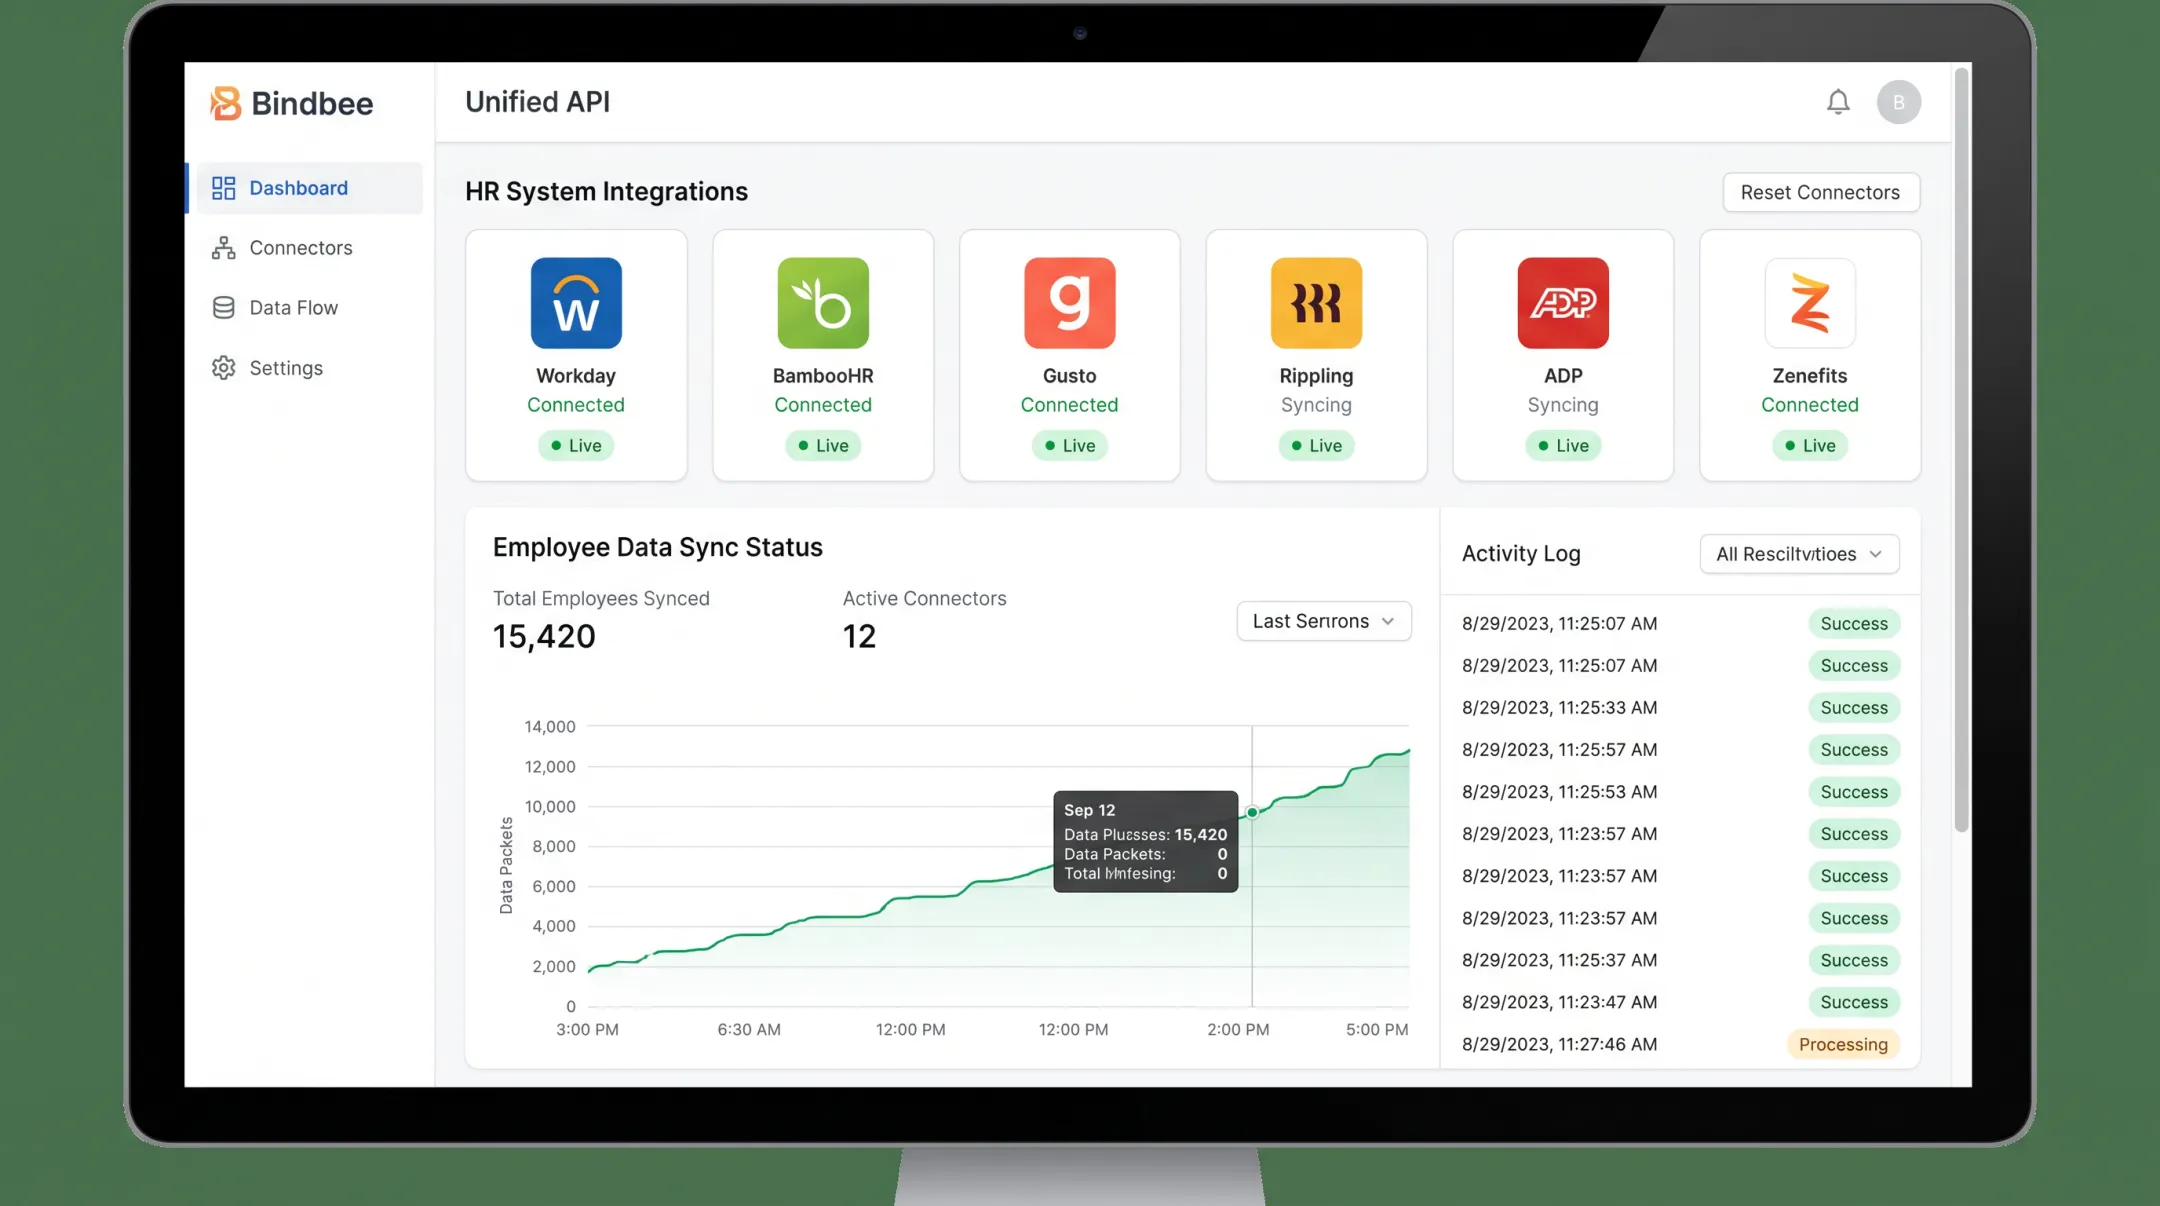Click the Bindbee logo icon
This screenshot has width=2160, height=1206.
226,103
